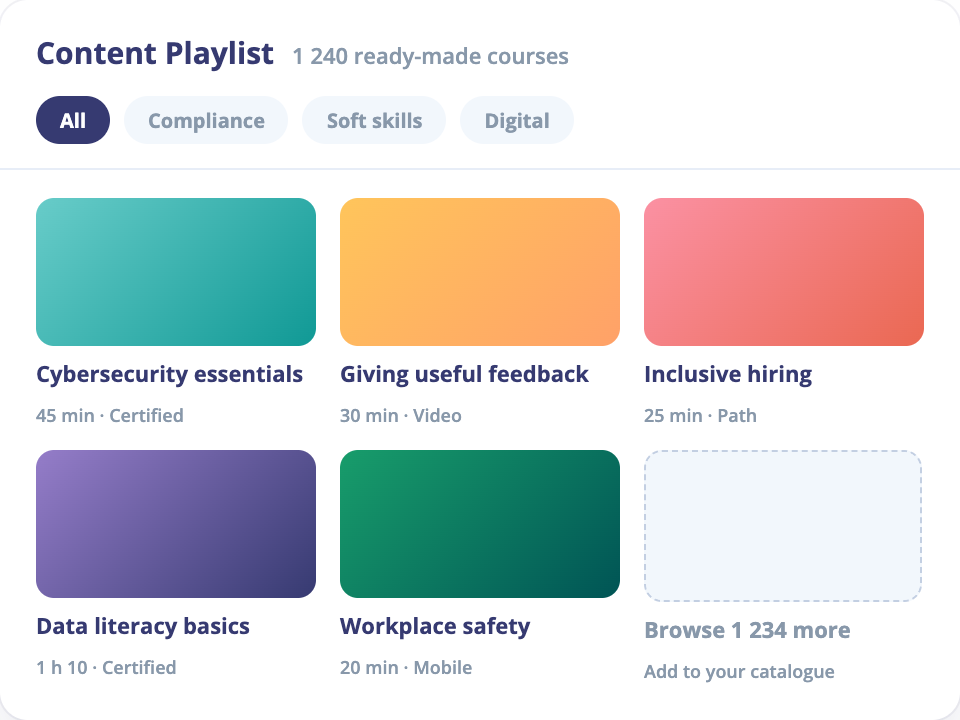Click the Workplace safety course title
This screenshot has height=720, width=960.
435,626
